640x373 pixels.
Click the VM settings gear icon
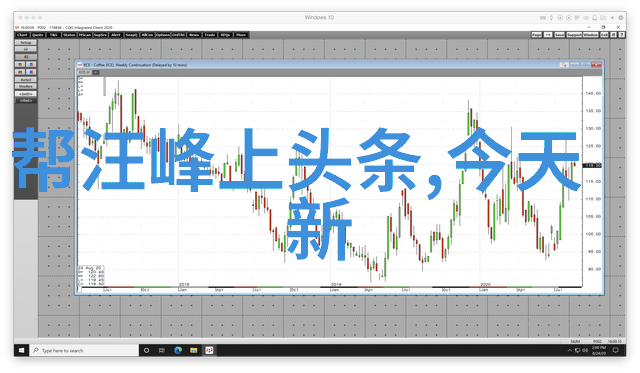click(621, 18)
